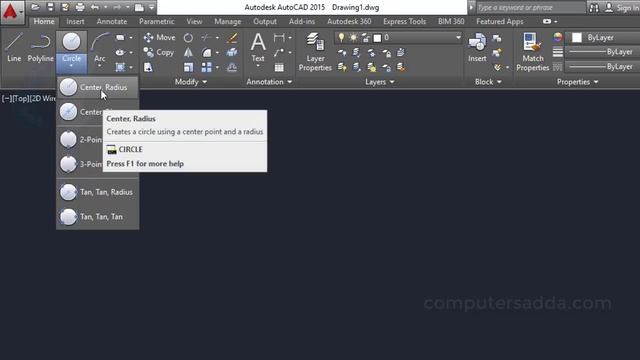Open the ByLayer linetype selector
This screenshot has height=360, width=640.
pos(603,67)
